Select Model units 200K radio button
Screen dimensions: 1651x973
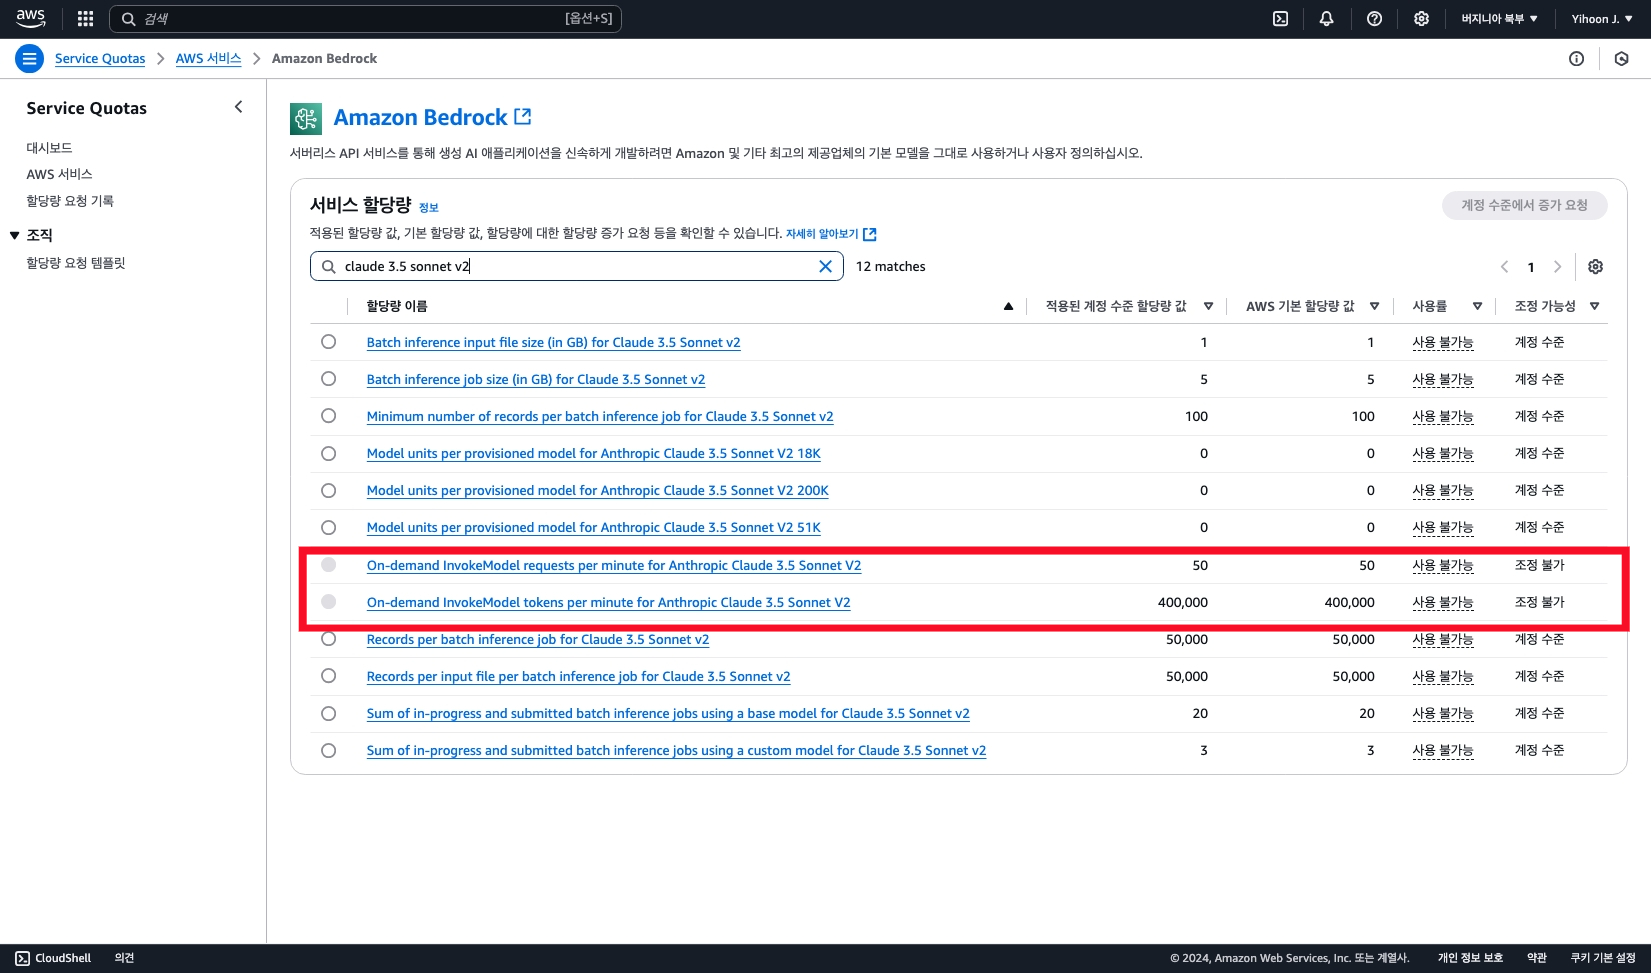tap(328, 490)
